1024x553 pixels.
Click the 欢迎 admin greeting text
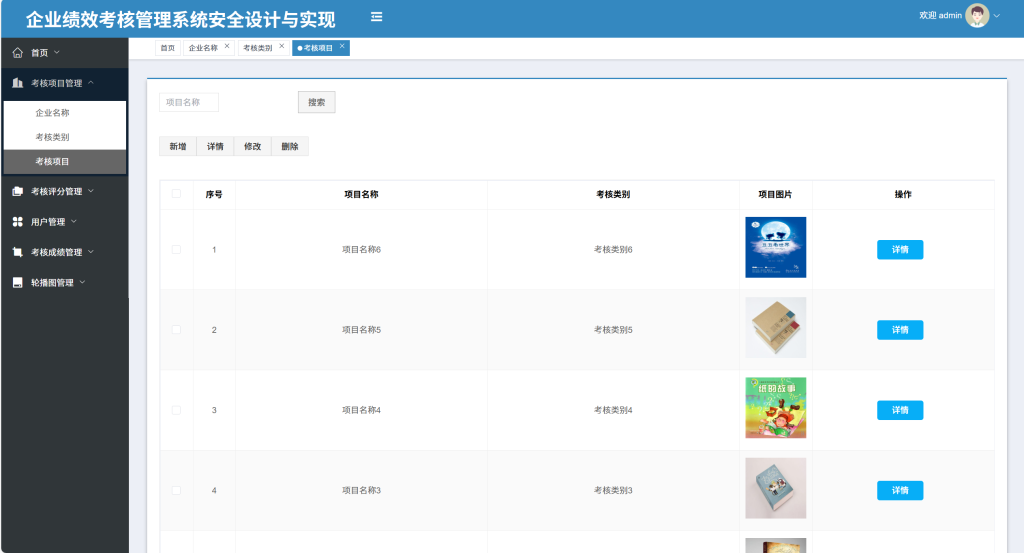940,16
